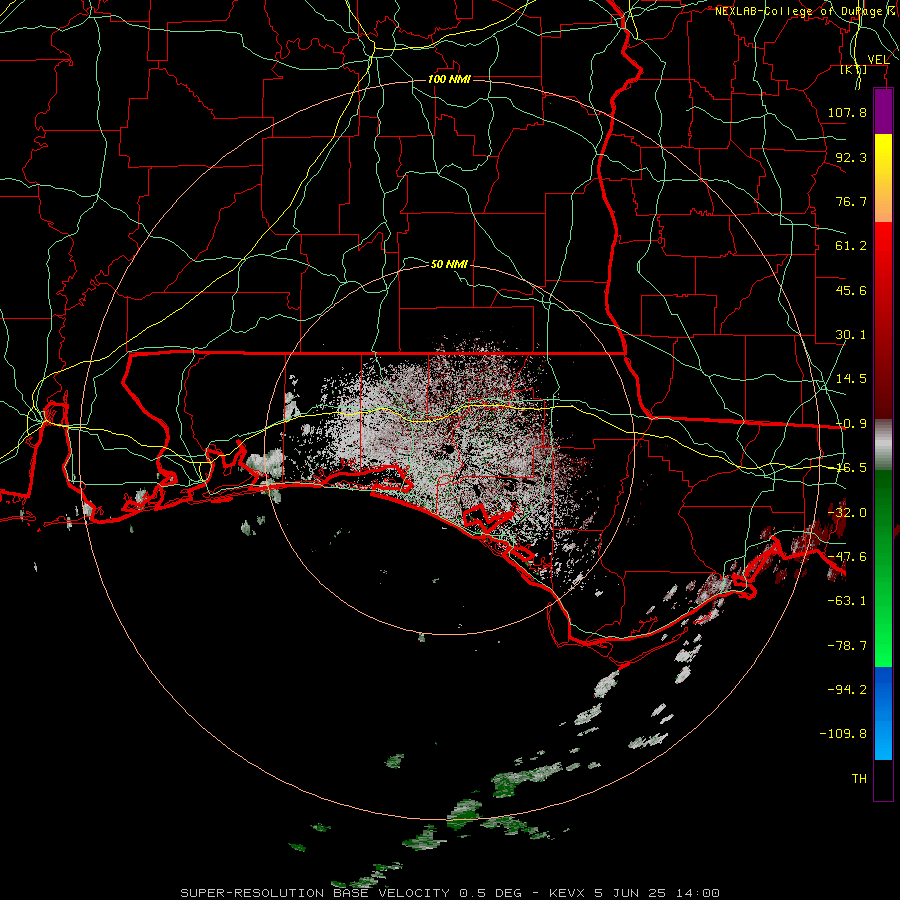Click the -32.0 value on velocity scale

coord(847,513)
